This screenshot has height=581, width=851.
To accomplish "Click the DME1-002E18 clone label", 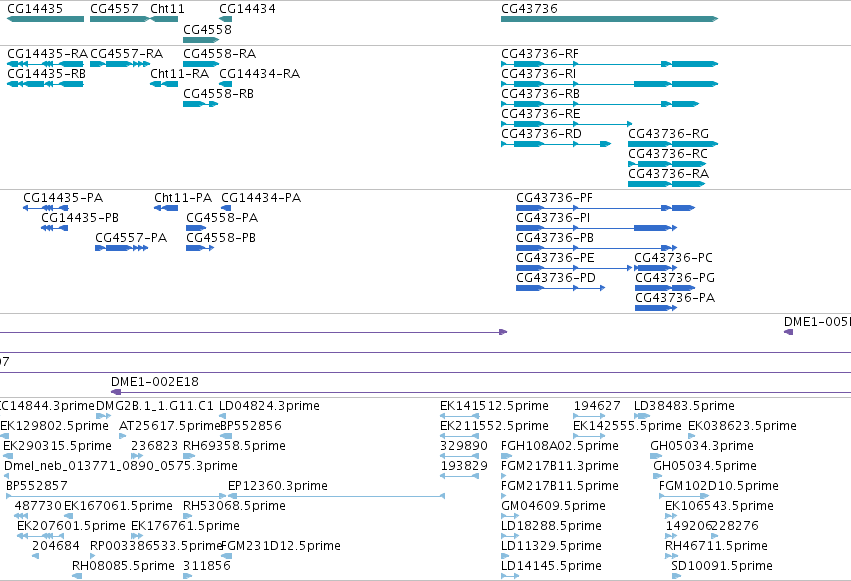I will tap(155, 382).
